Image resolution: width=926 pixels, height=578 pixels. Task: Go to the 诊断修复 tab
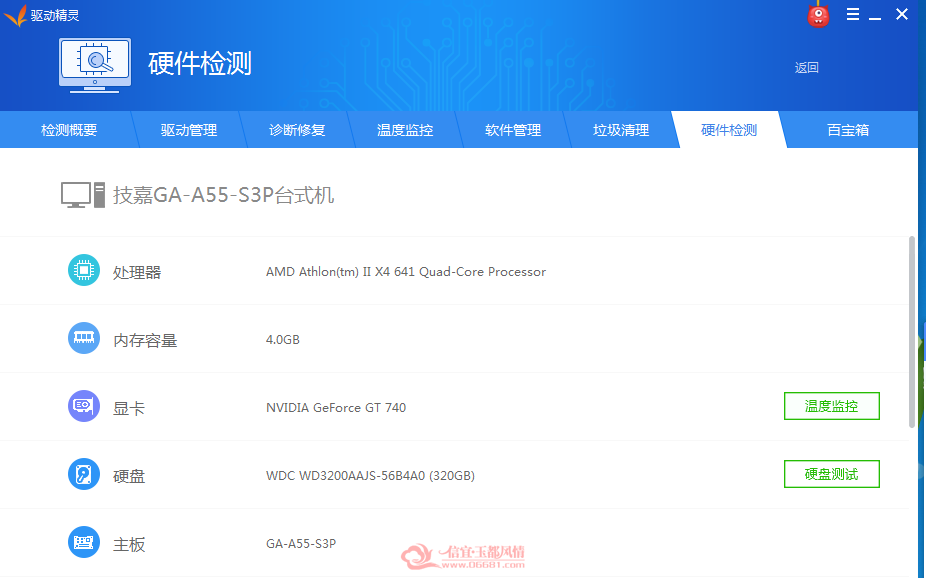[x=297, y=130]
